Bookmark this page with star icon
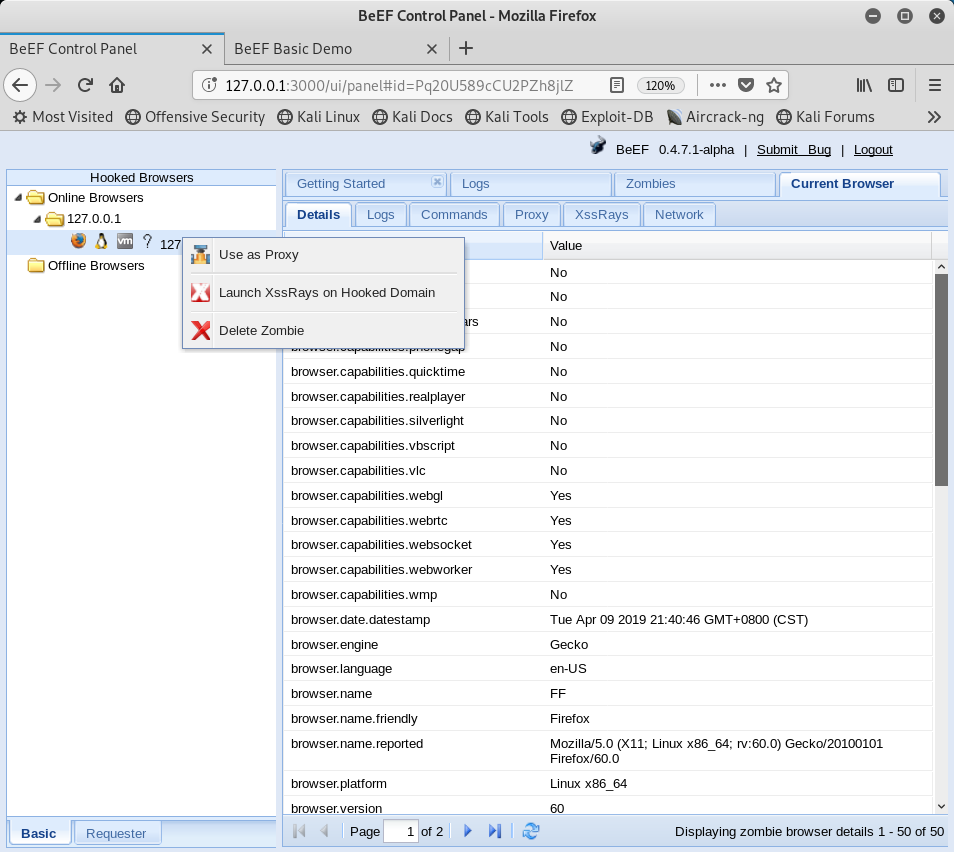The width and height of the screenshot is (954, 852). tap(774, 85)
